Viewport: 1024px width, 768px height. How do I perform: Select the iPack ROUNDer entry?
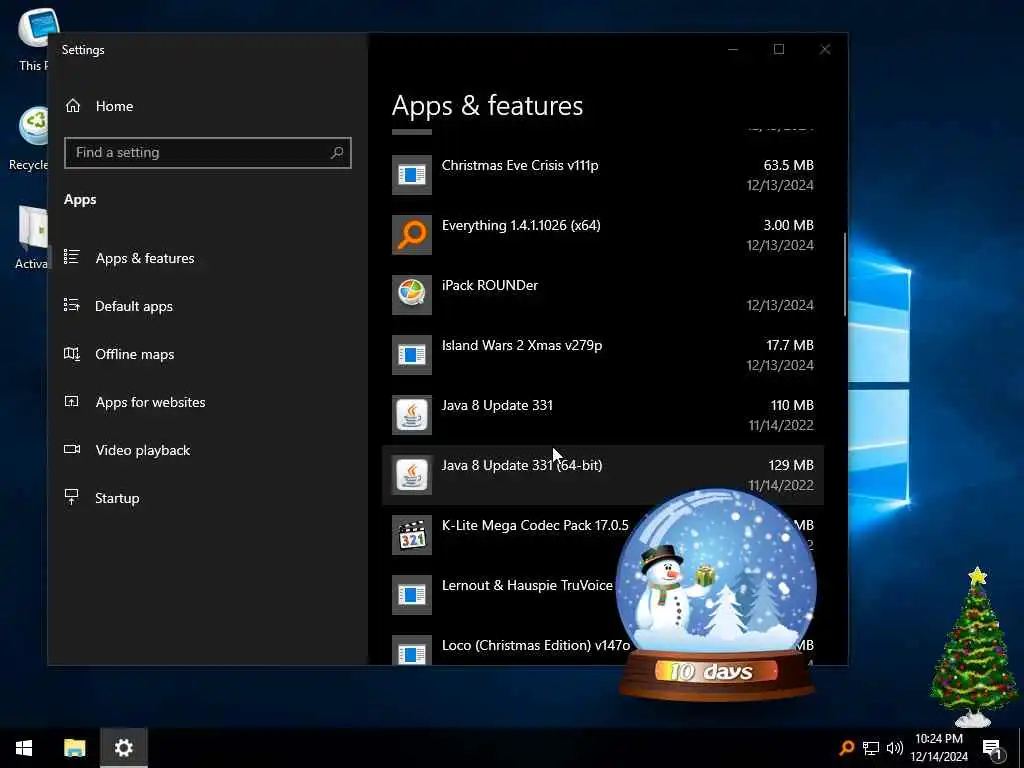[603, 295]
